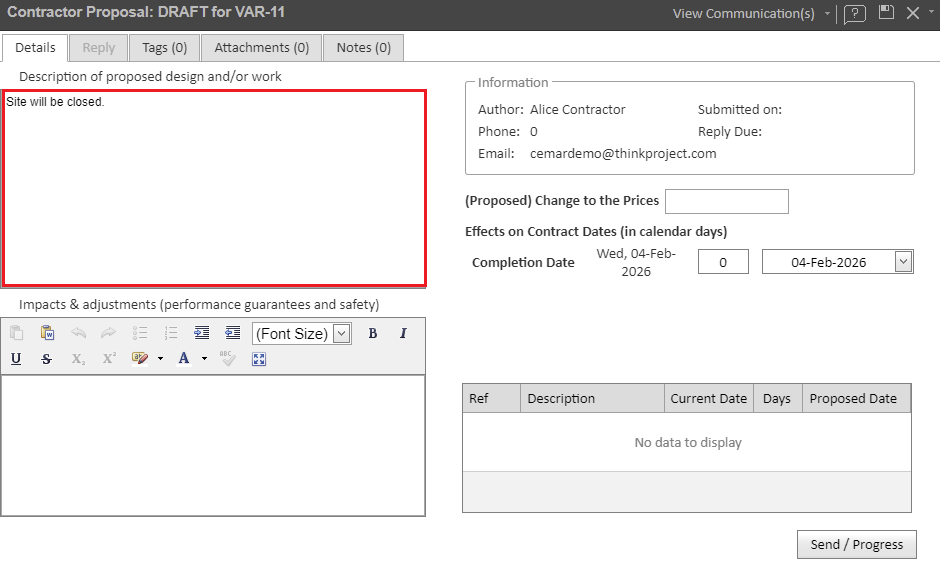Viewport: 940px width, 571px height.
Task: Apply italic formatting
Action: click(x=403, y=334)
